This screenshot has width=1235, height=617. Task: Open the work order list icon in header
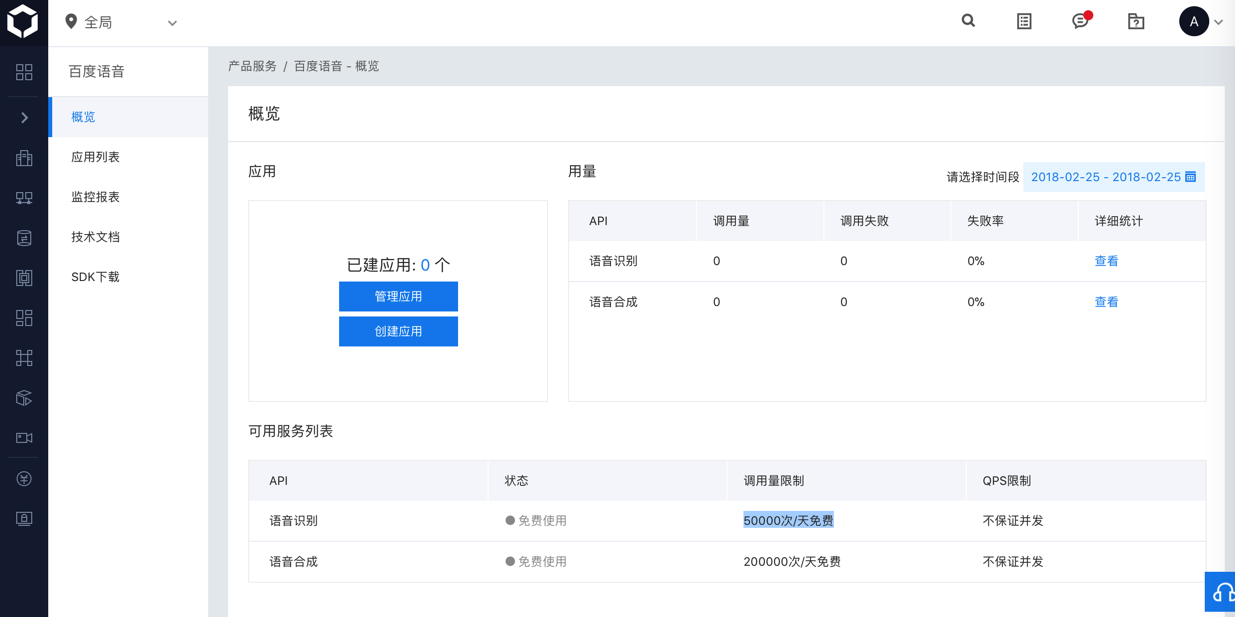click(x=1024, y=21)
